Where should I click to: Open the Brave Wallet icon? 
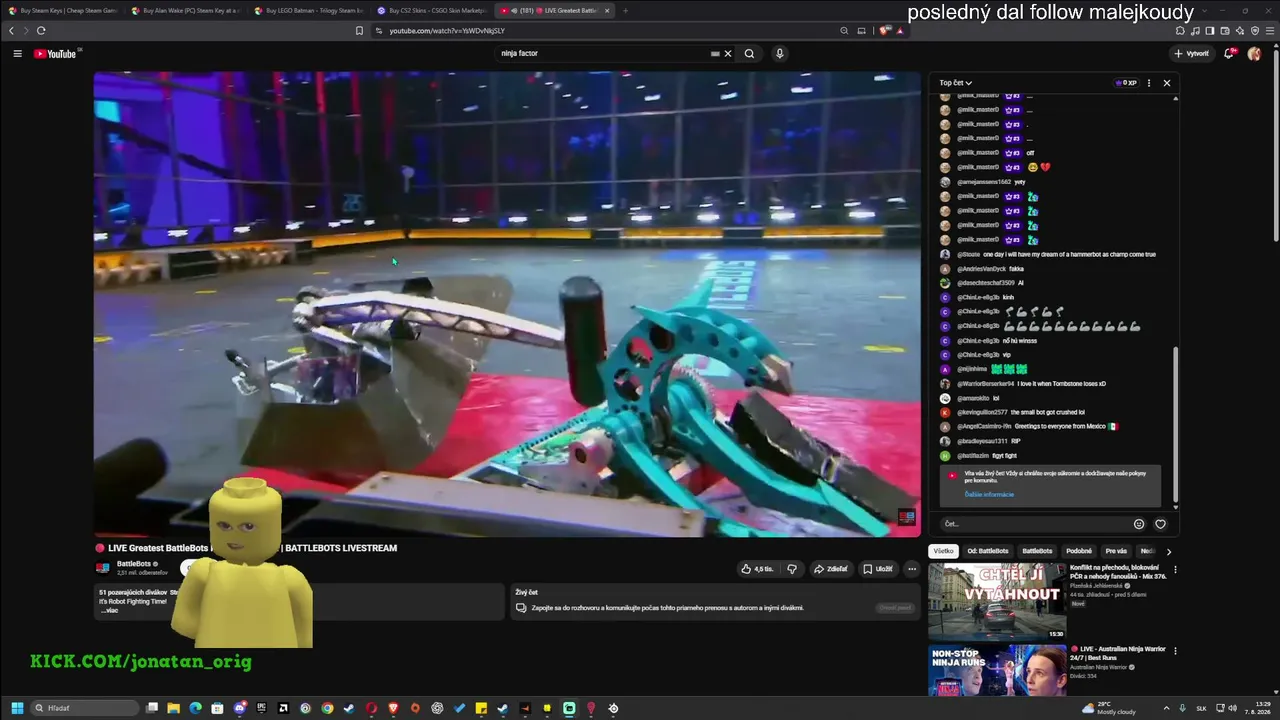coord(1225,31)
